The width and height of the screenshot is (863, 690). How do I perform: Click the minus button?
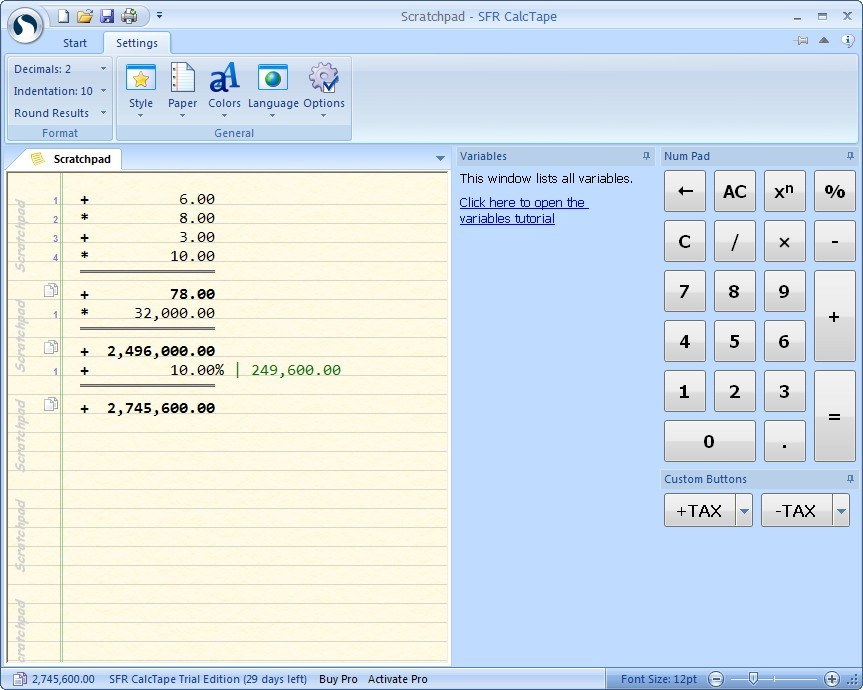tap(834, 241)
